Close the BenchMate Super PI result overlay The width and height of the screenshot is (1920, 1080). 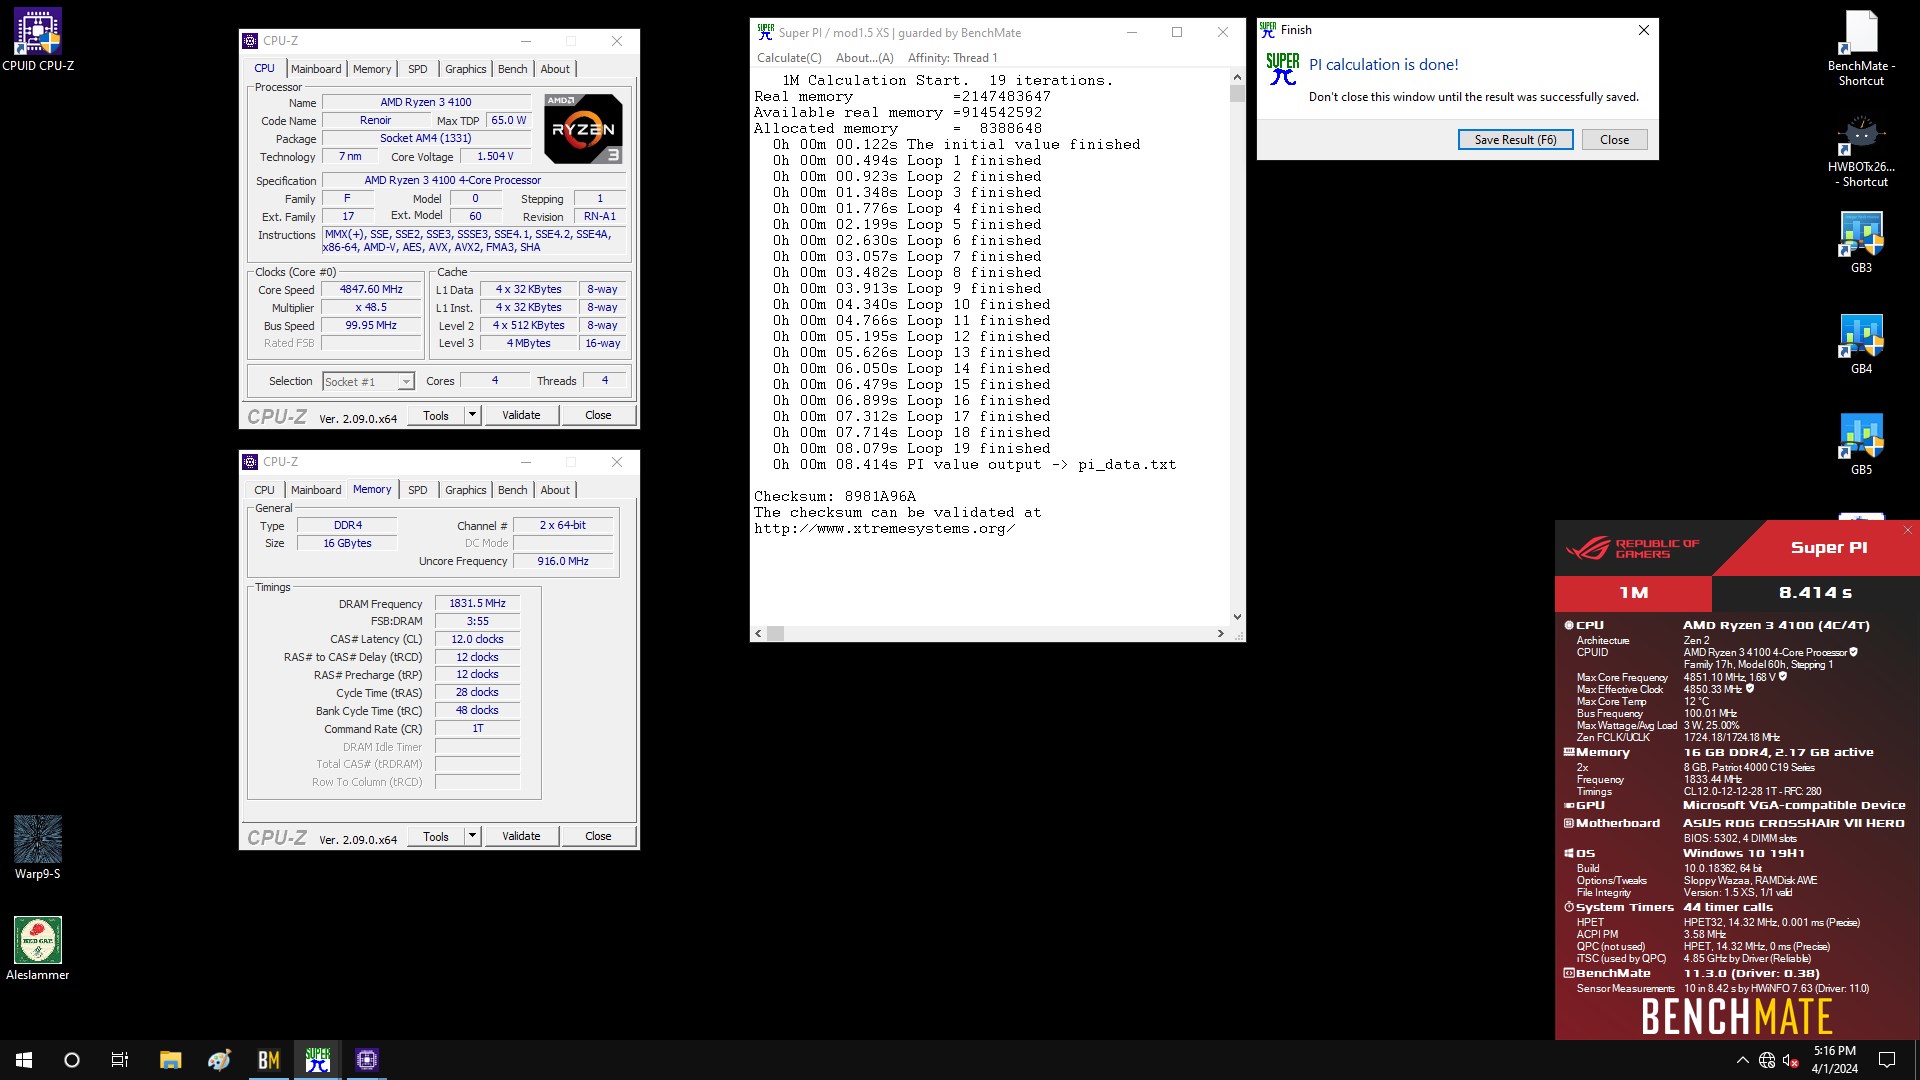tap(1907, 530)
